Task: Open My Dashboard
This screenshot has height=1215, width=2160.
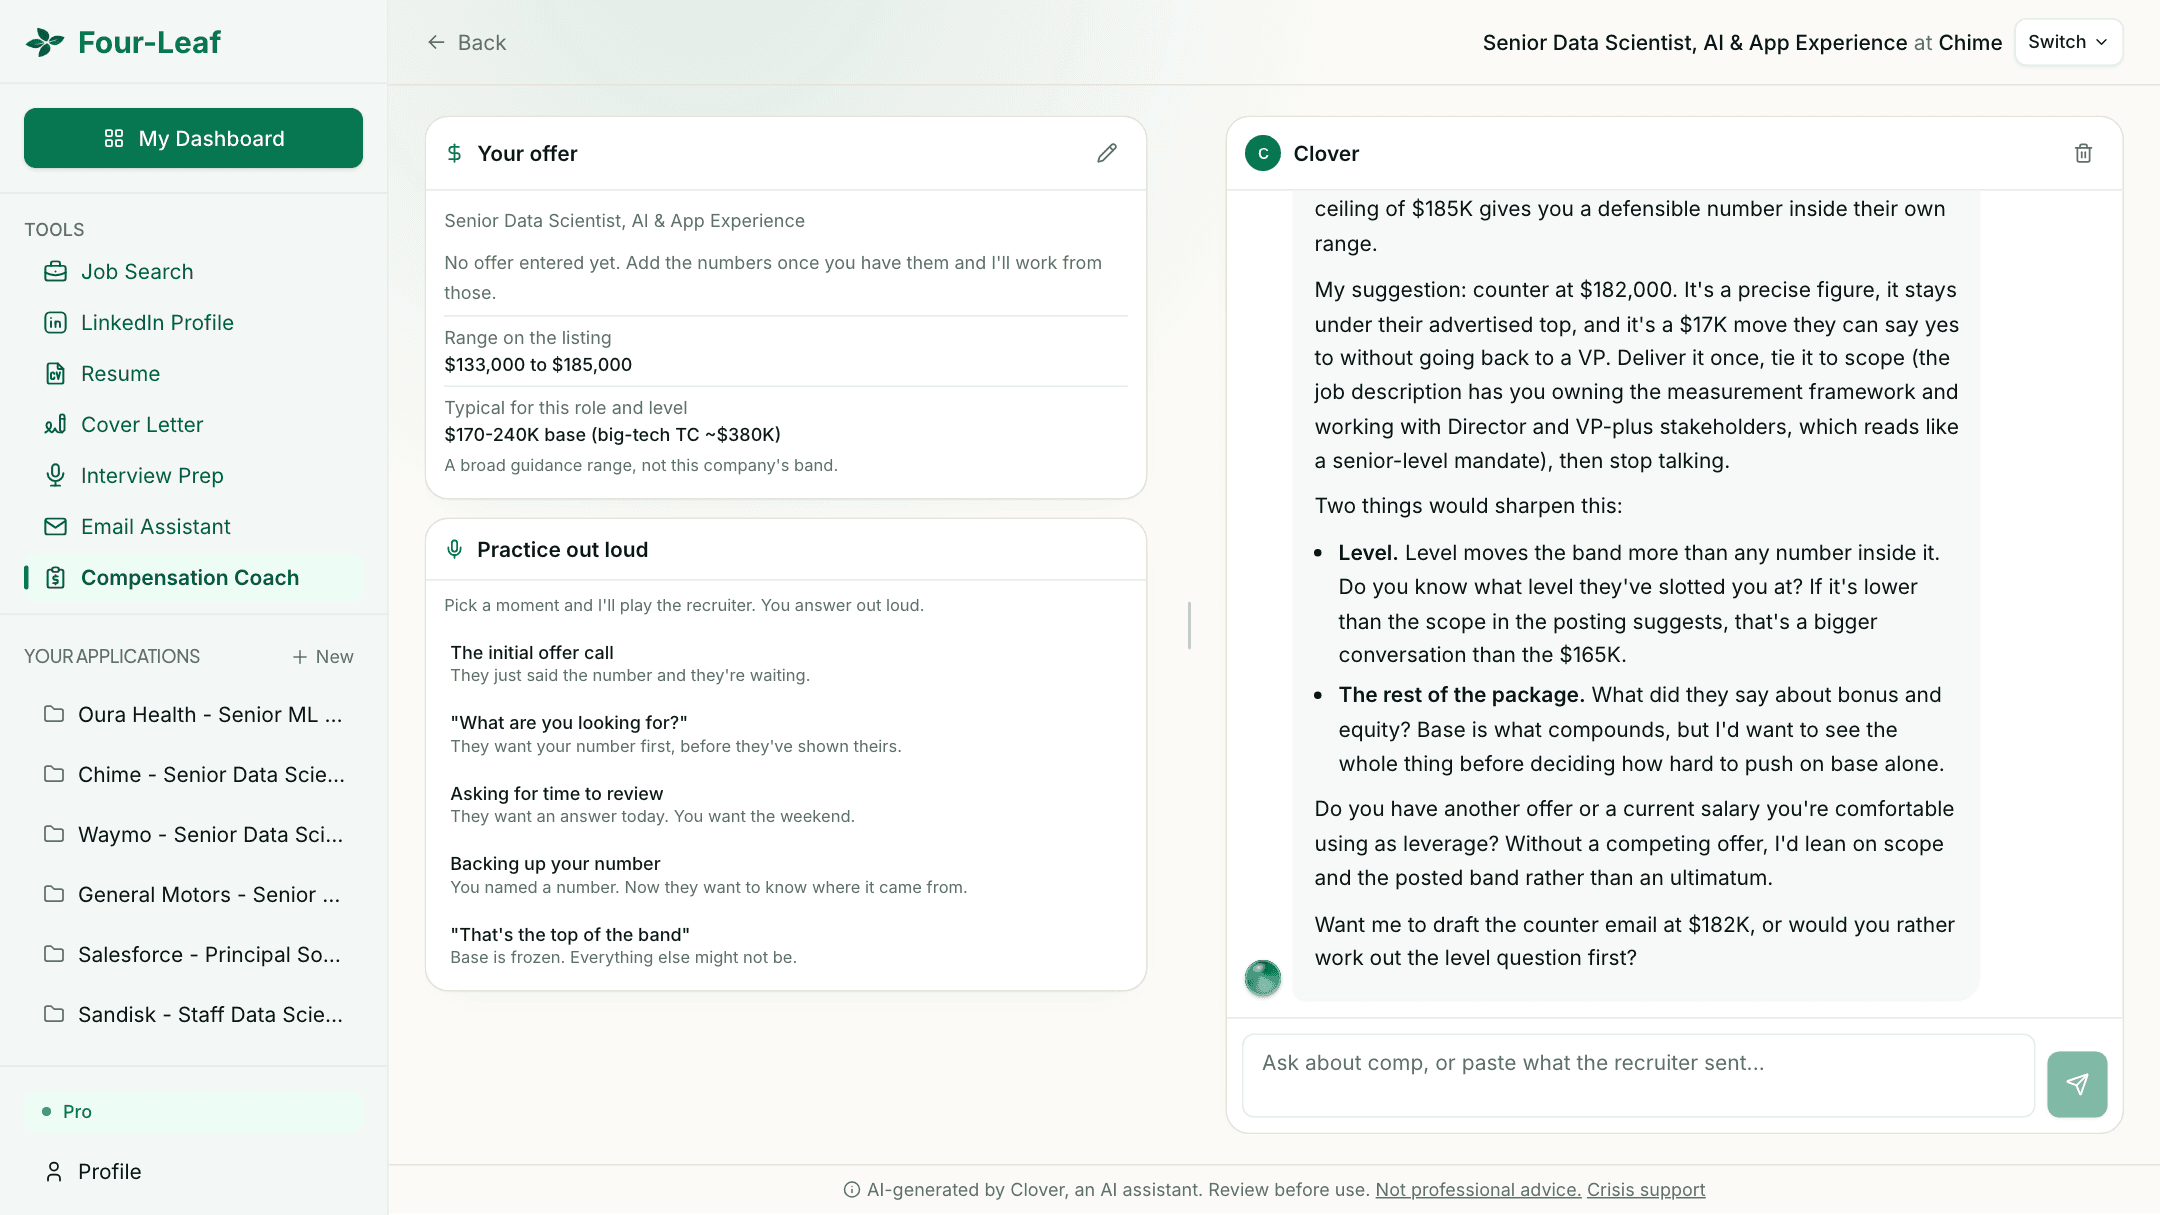Action: click(193, 138)
